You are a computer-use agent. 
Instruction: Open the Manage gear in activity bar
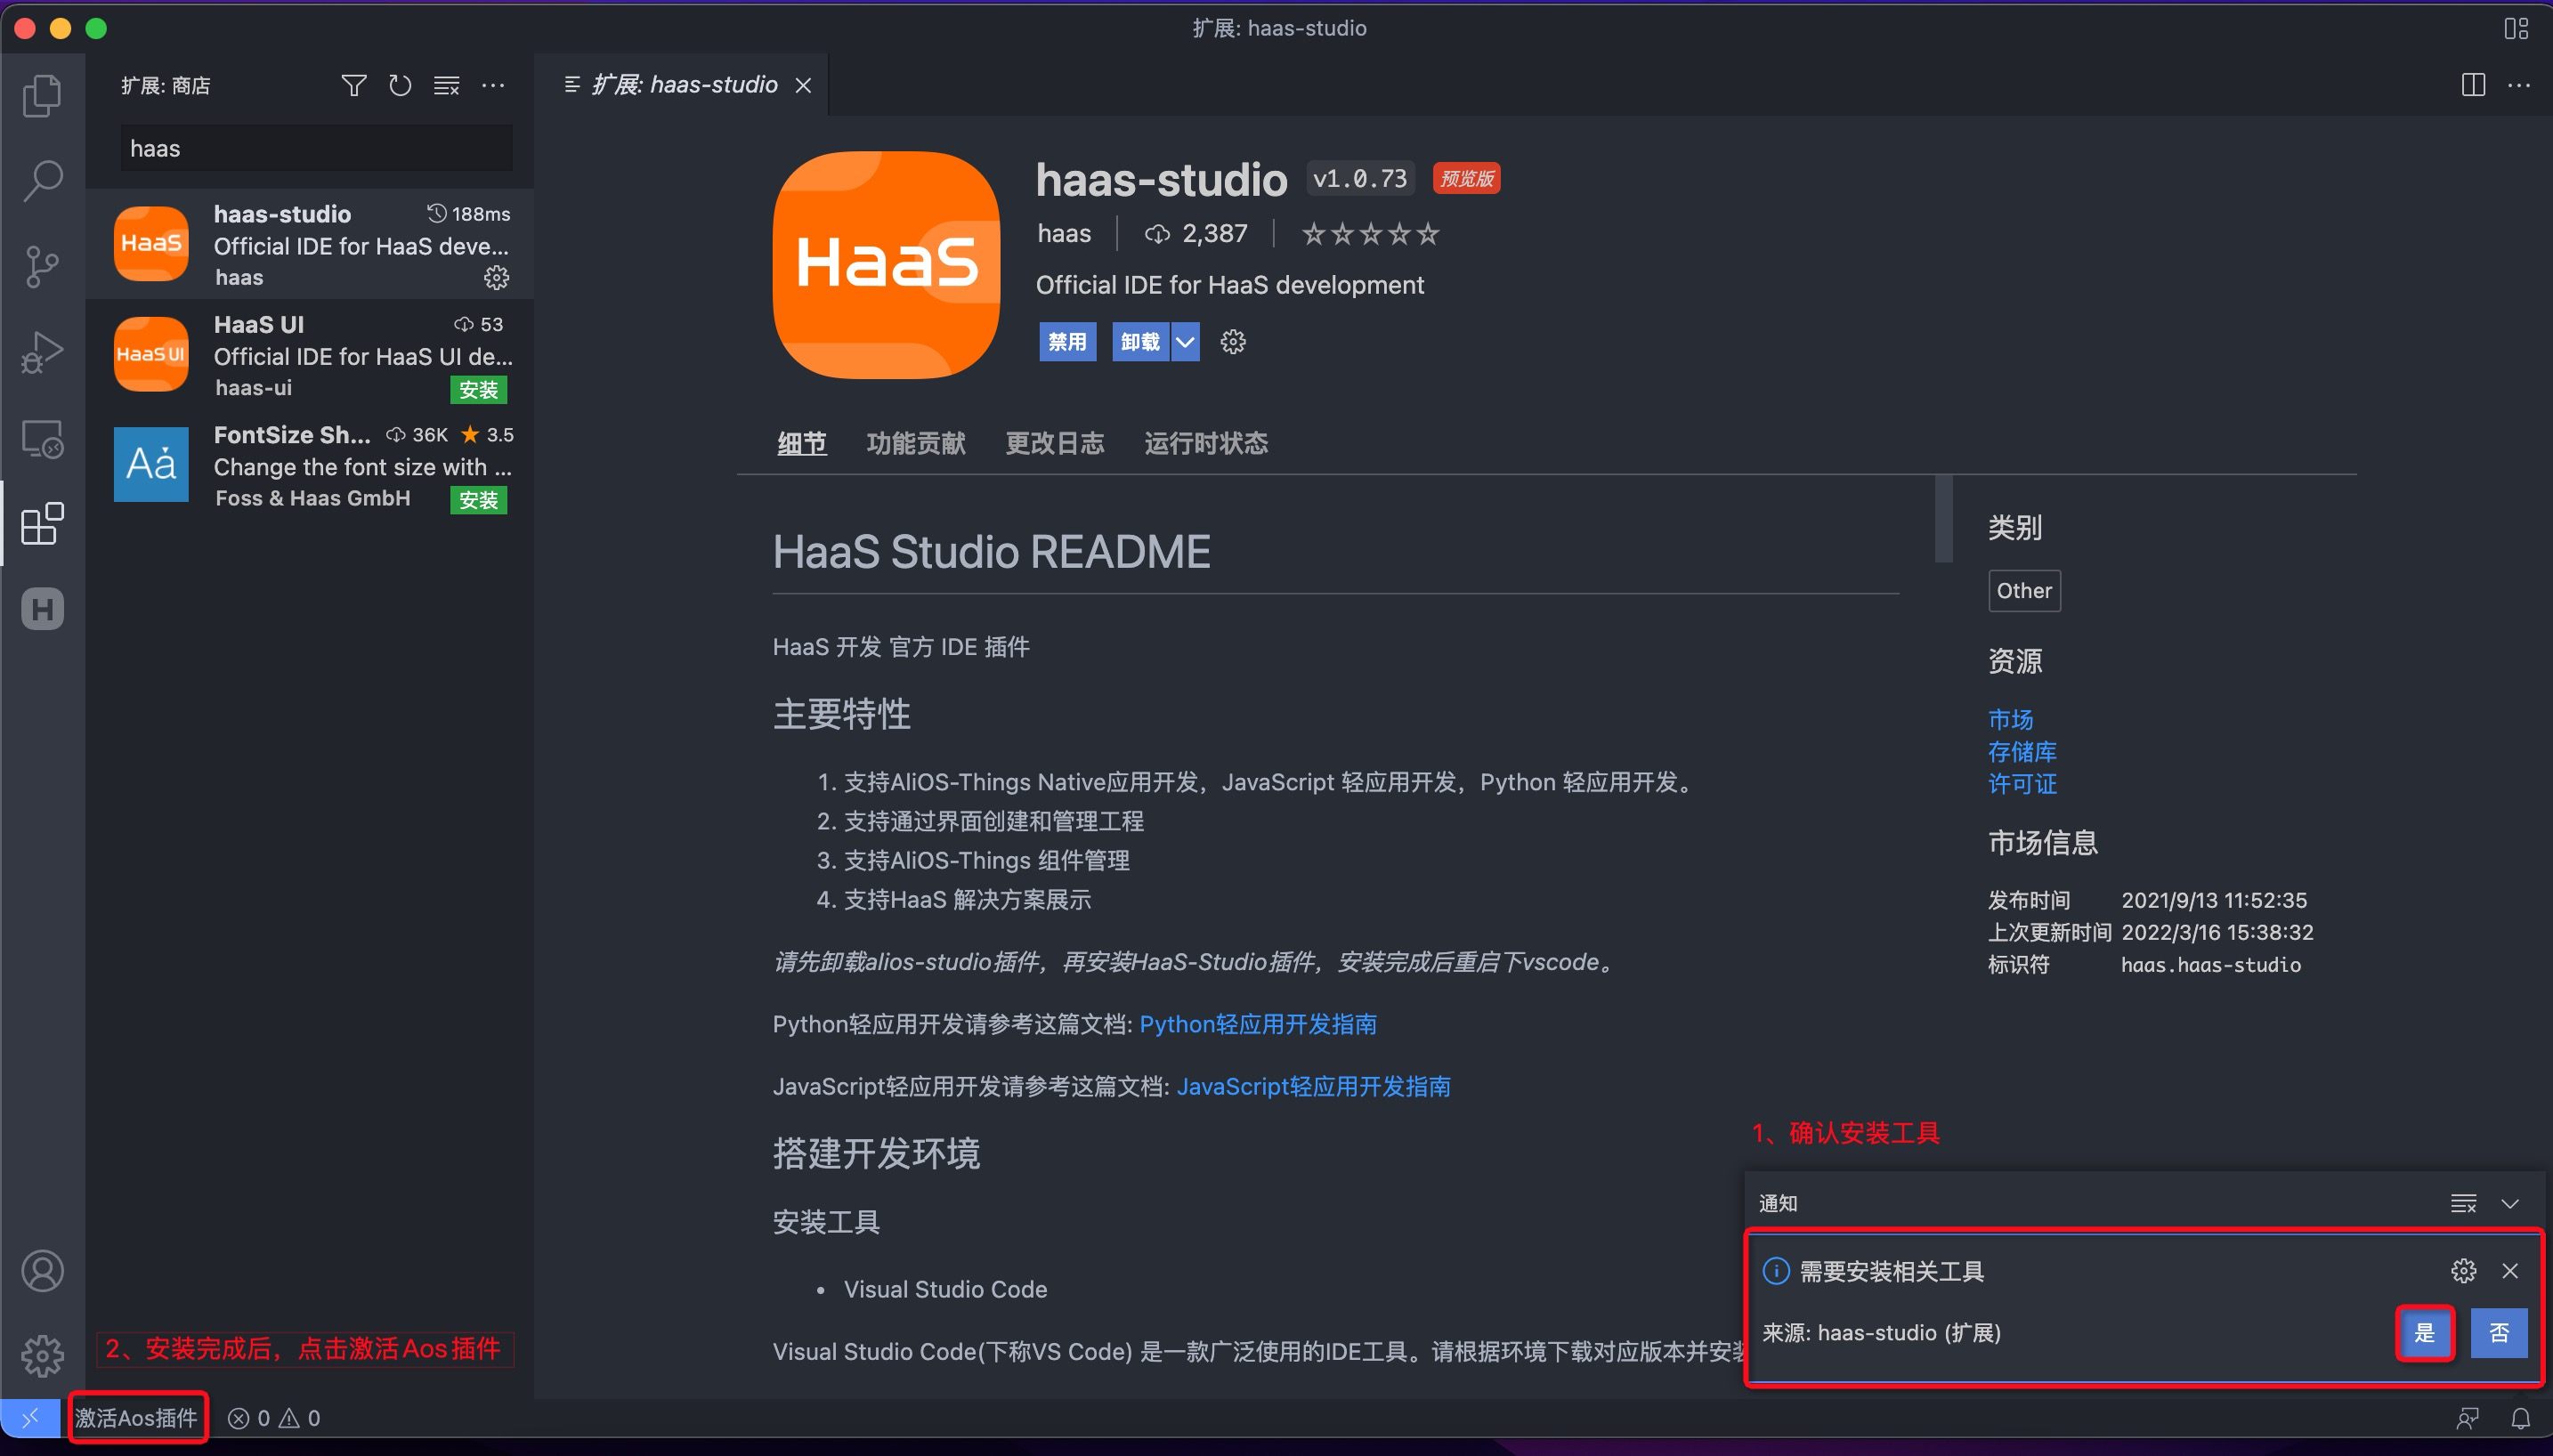[42, 1356]
